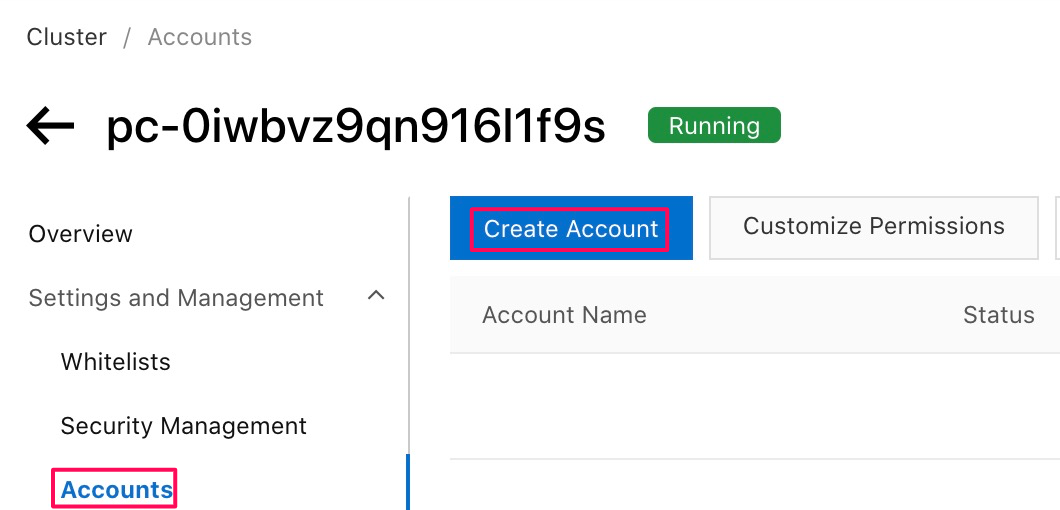Open Overview in the sidebar
The height and width of the screenshot is (510, 1060).
tap(80, 234)
